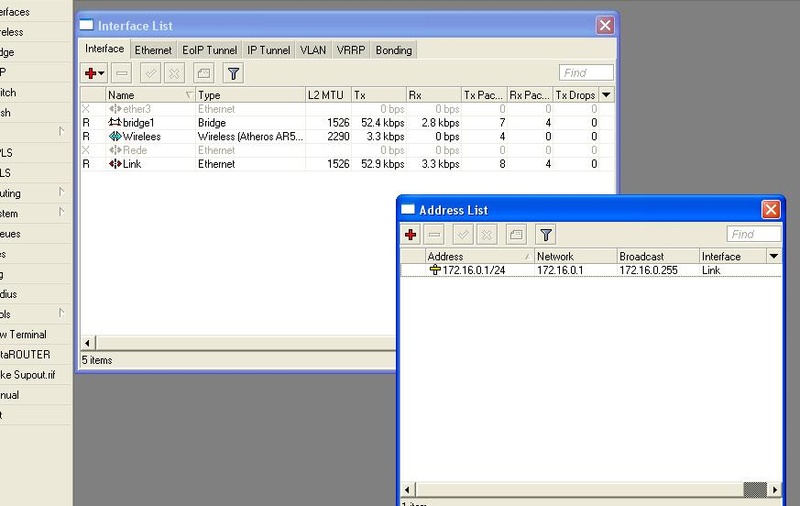Viewport: 800px width, 506px height.
Task: Focus Find field in Interface List
Action: point(586,73)
